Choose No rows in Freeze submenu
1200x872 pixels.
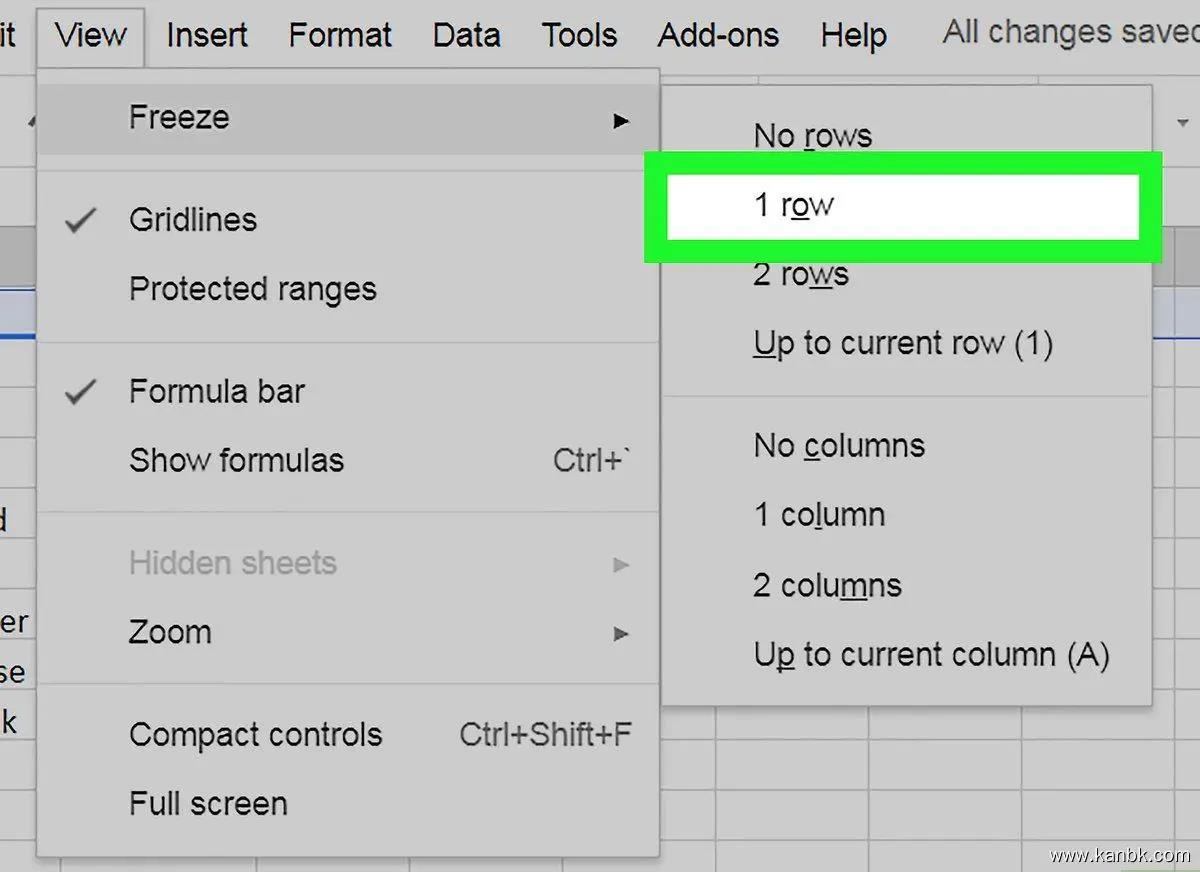point(812,136)
